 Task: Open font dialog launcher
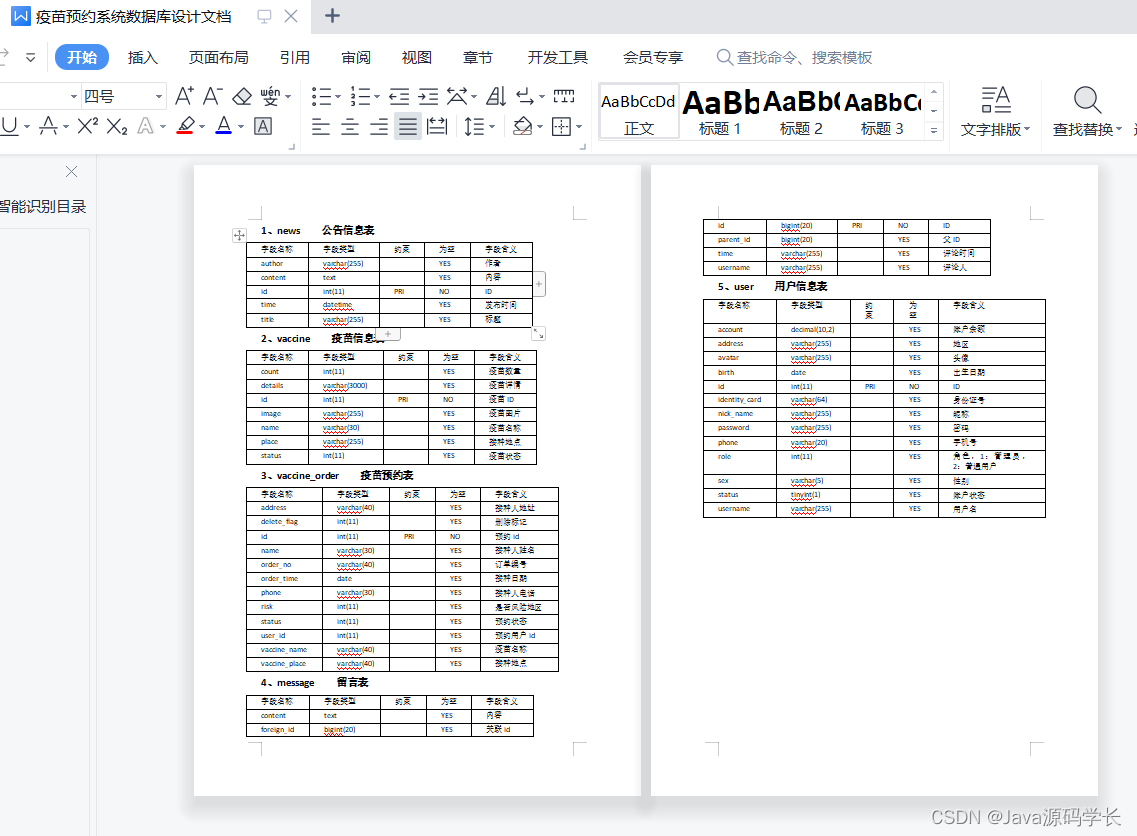click(292, 146)
